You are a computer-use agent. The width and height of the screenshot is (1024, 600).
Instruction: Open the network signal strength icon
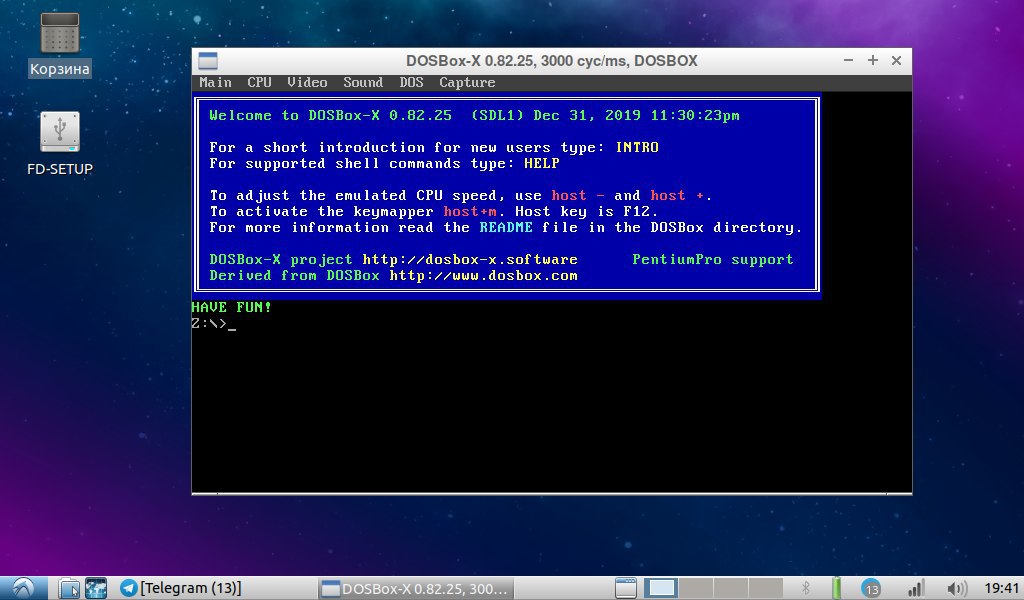[916, 588]
